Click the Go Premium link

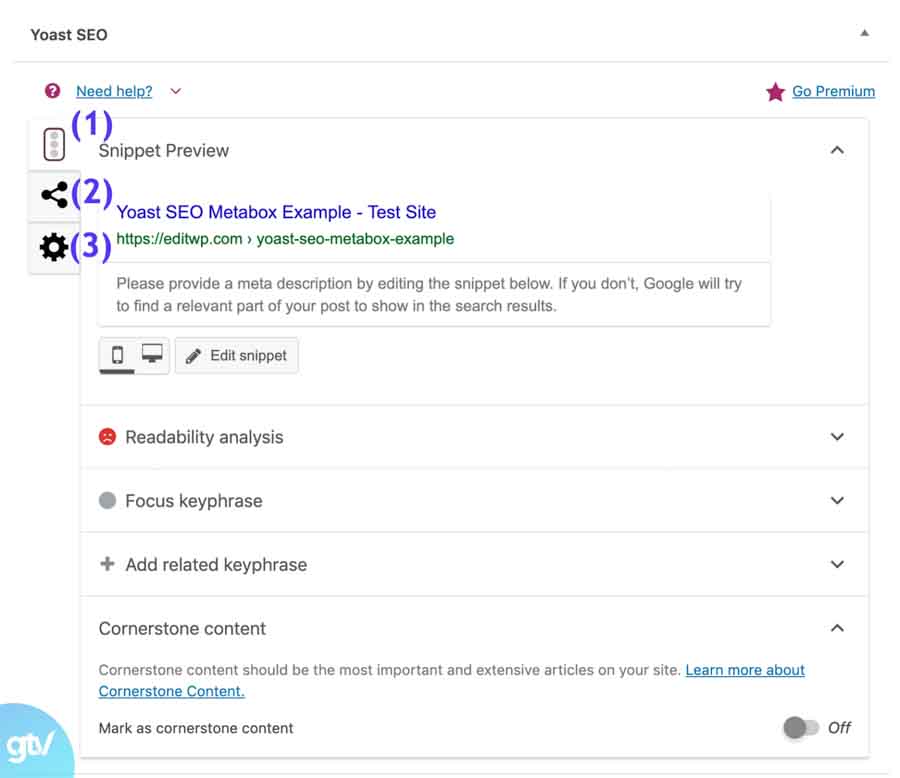click(833, 91)
